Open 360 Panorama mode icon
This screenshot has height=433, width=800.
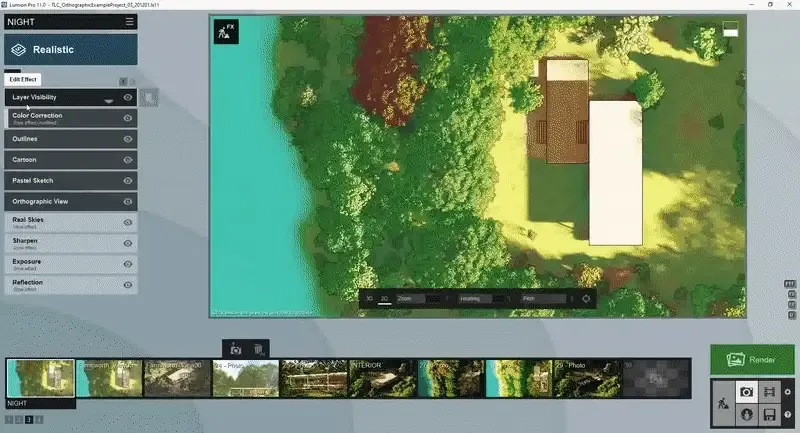(746, 414)
